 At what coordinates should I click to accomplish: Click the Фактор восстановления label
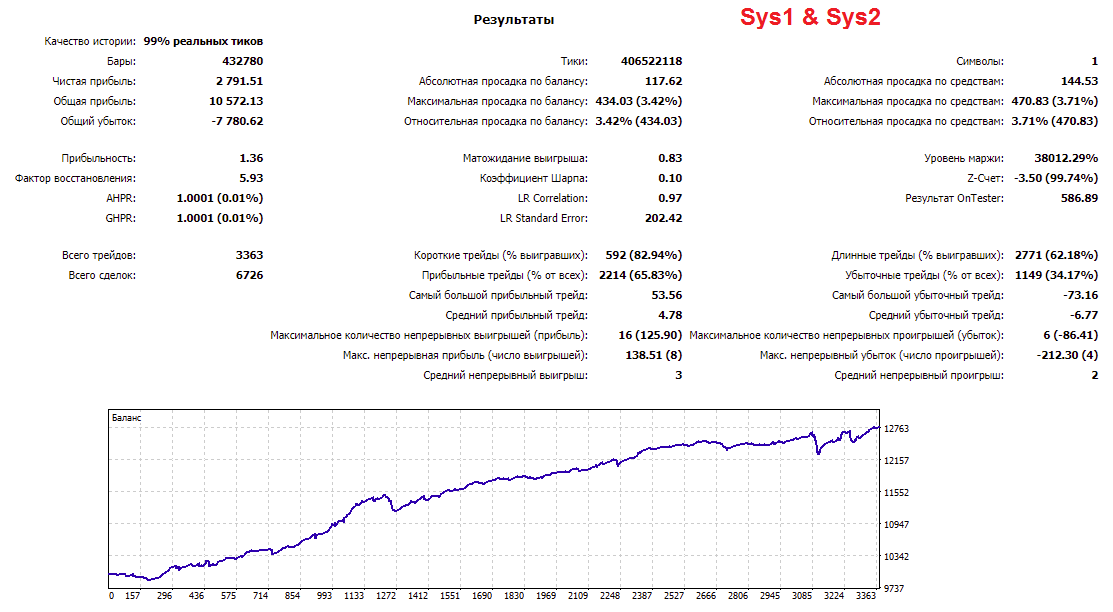pos(75,178)
